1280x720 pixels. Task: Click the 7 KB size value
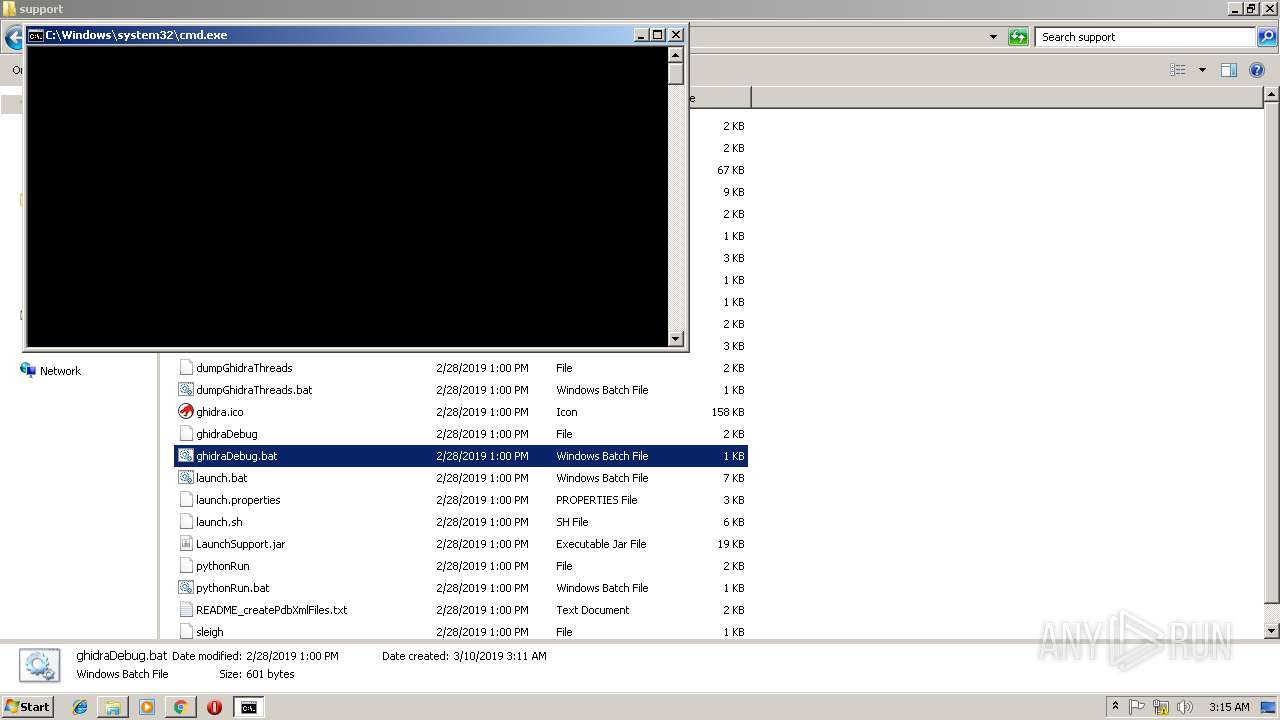pyautogui.click(x=734, y=478)
